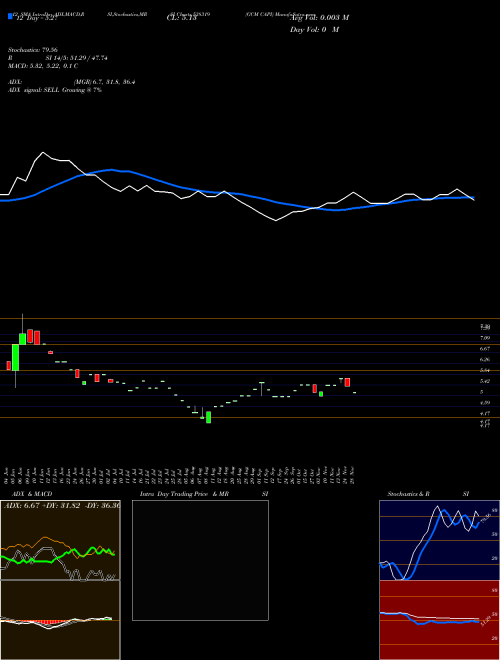Click the 'CL: 5.13' closing price text
500x660 pixels.
click(x=181, y=18)
